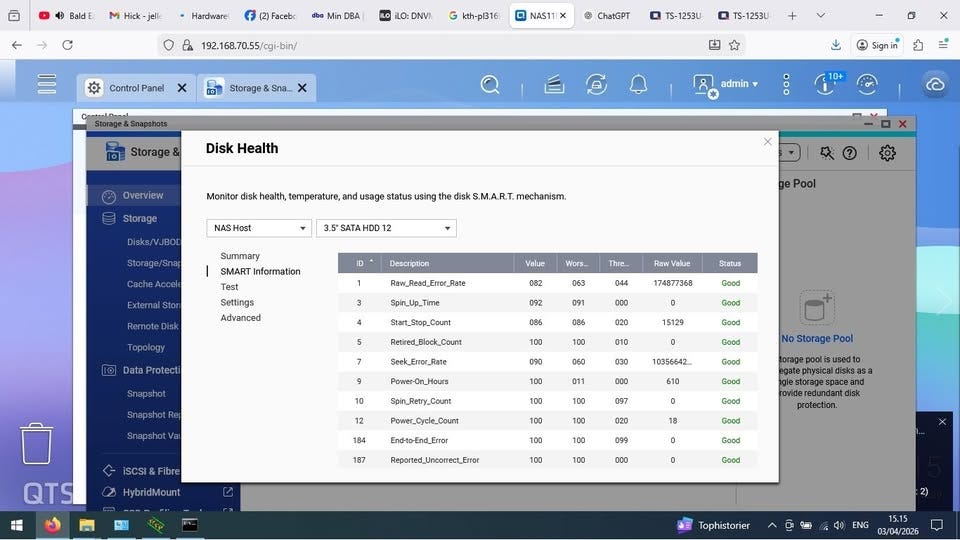
Task: Click the QTS search magnifier icon
Action: coord(490,85)
